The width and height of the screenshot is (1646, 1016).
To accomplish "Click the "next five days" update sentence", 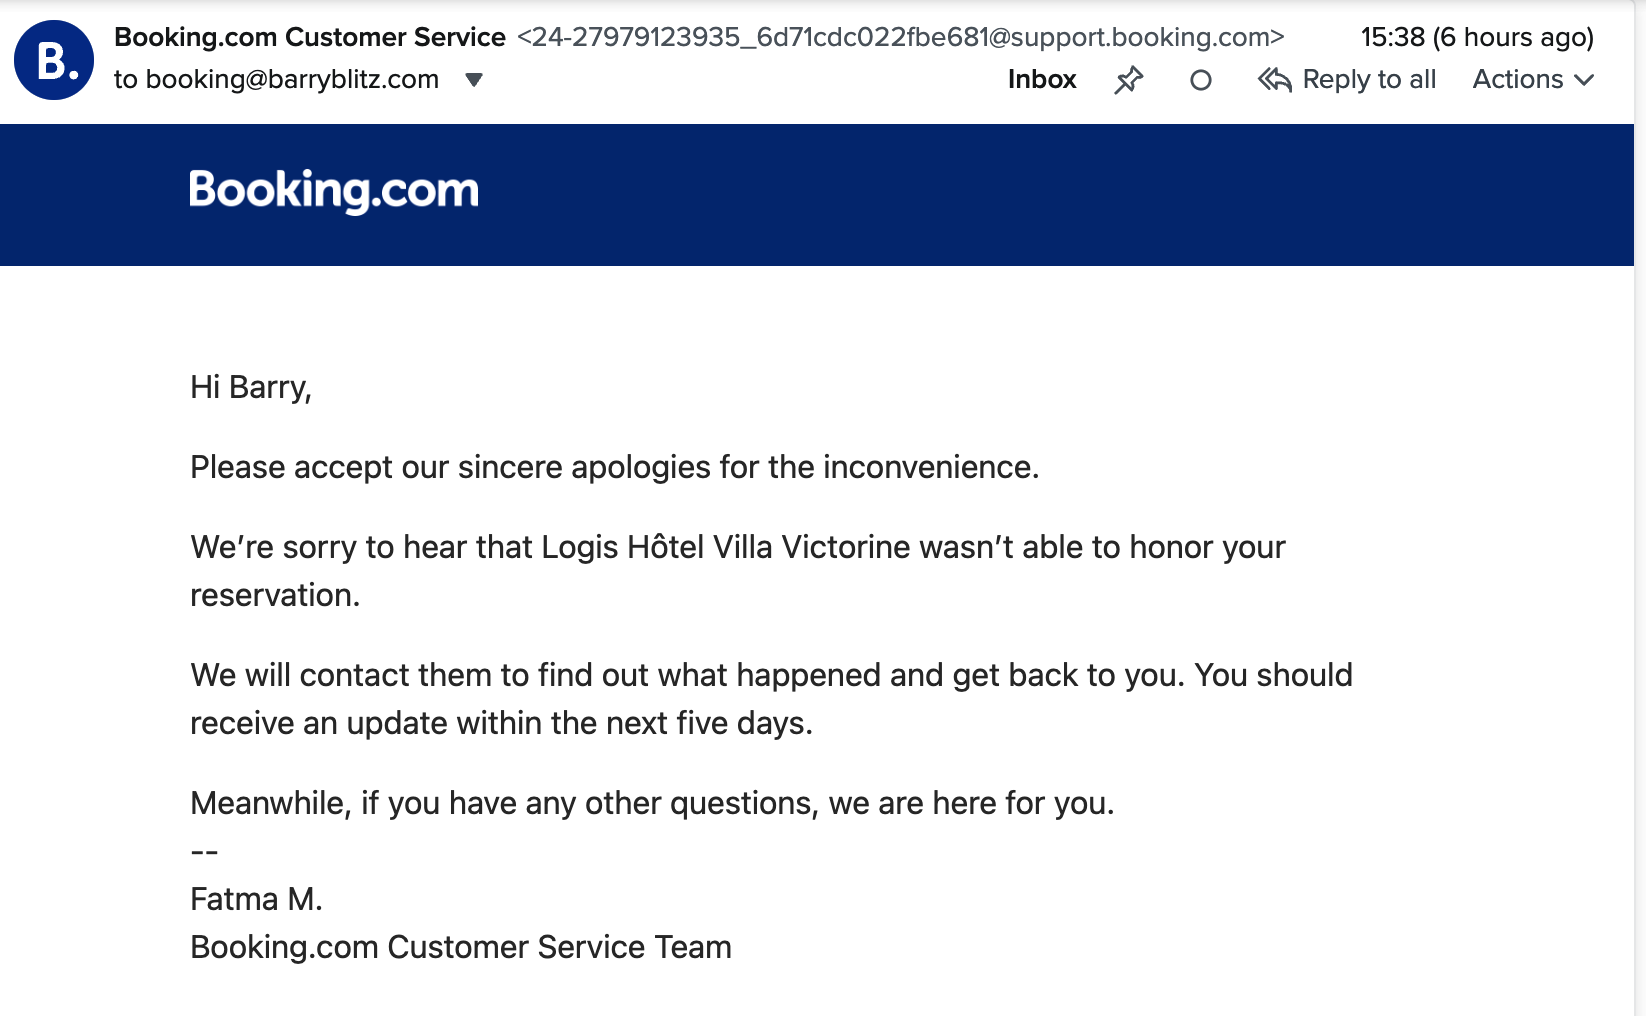I will click(500, 723).
